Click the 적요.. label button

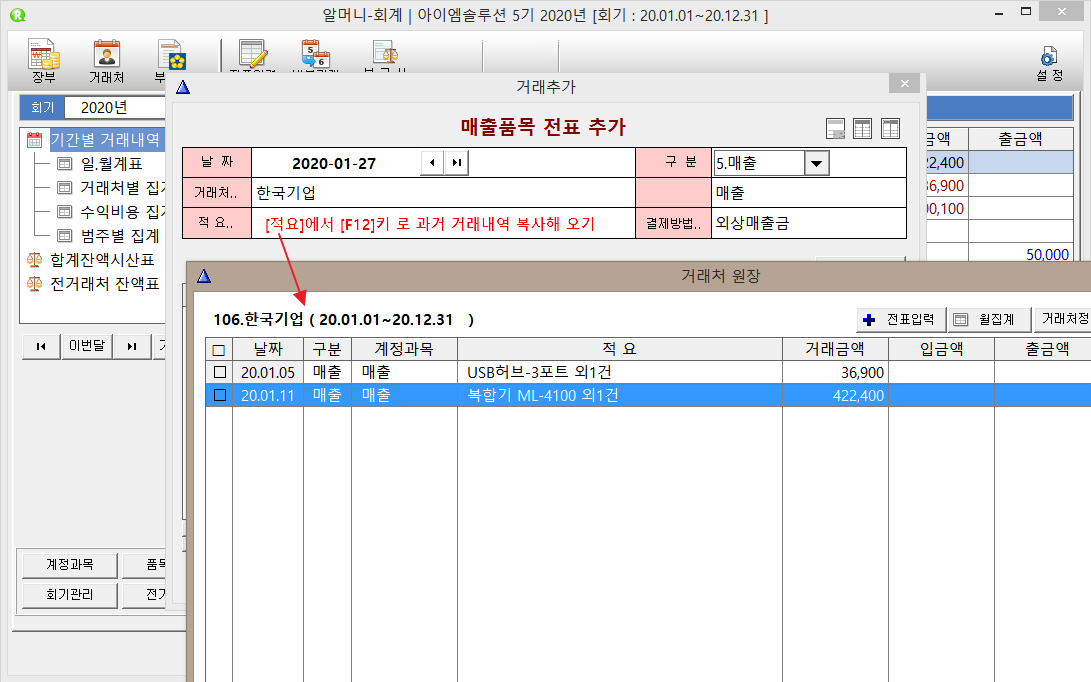point(216,223)
